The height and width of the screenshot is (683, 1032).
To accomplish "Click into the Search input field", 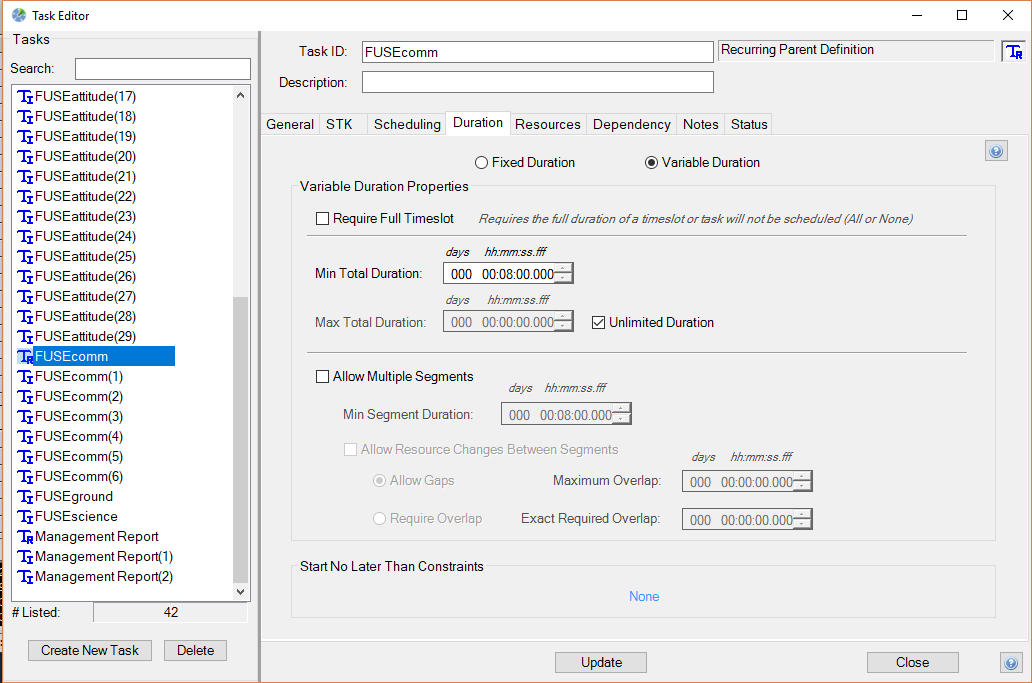I will coord(162,69).
